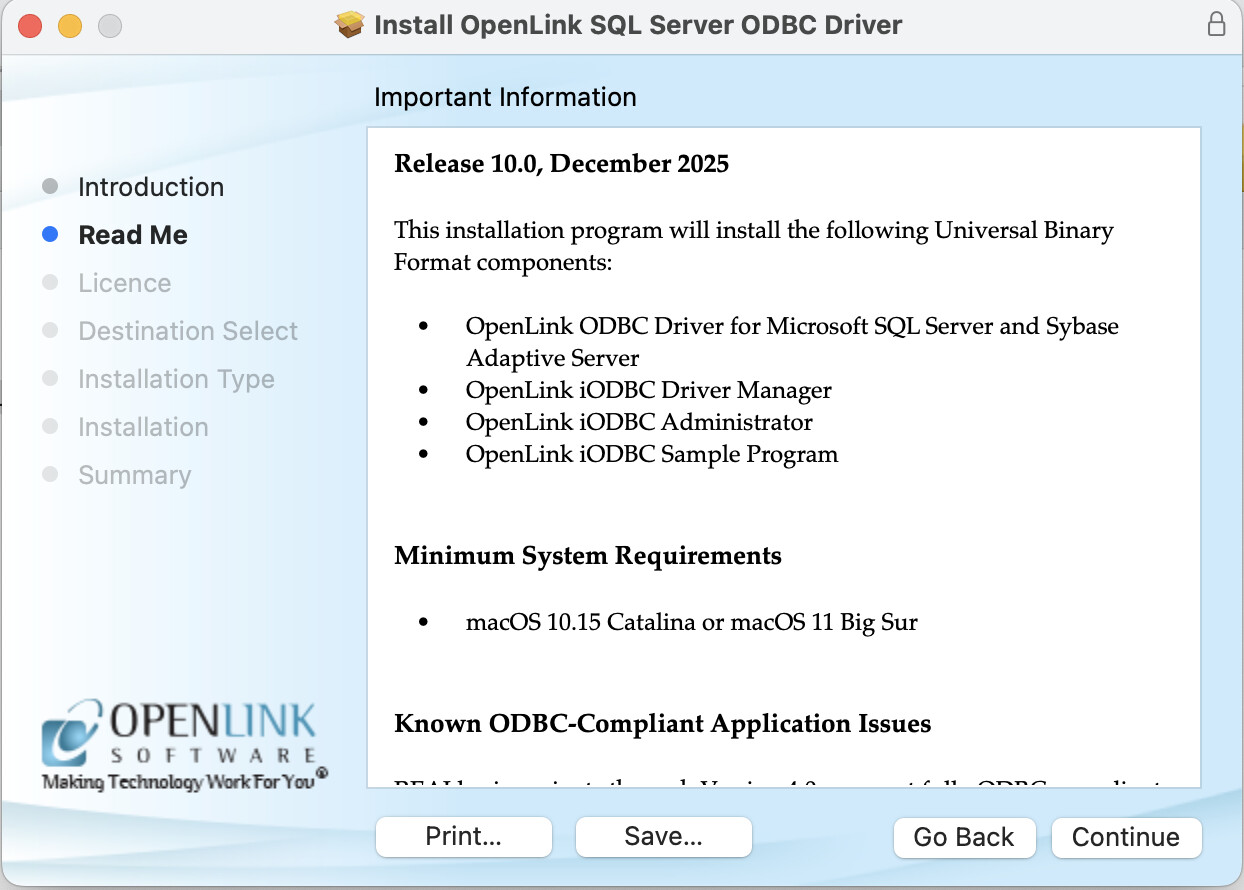1244x890 pixels.
Task: Continue to the next installer step
Action: point(1126,837)
